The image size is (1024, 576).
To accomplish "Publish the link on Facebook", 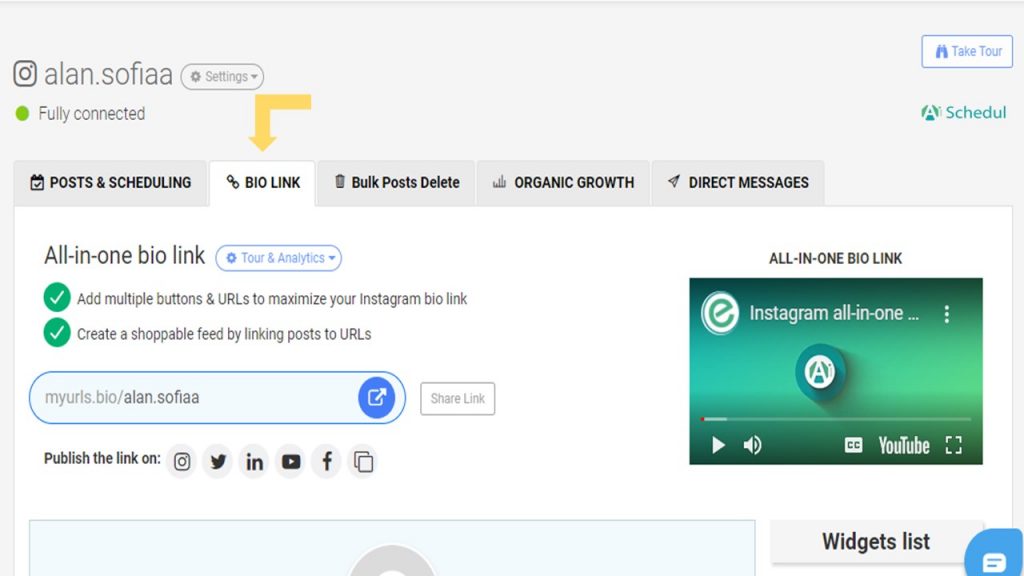I will pos(327,462).
